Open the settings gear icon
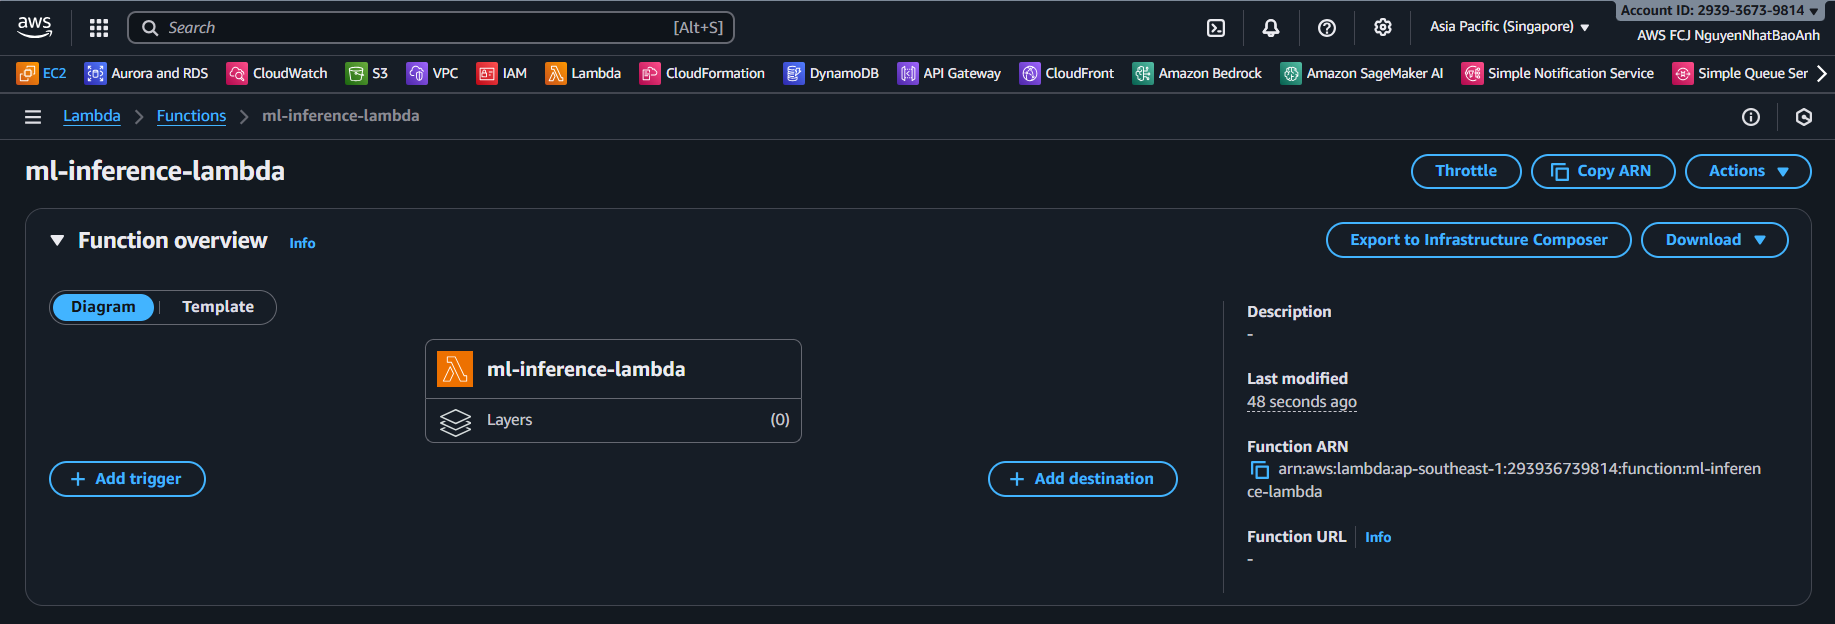The image size is (1835, 624). tap(1383, 28)
